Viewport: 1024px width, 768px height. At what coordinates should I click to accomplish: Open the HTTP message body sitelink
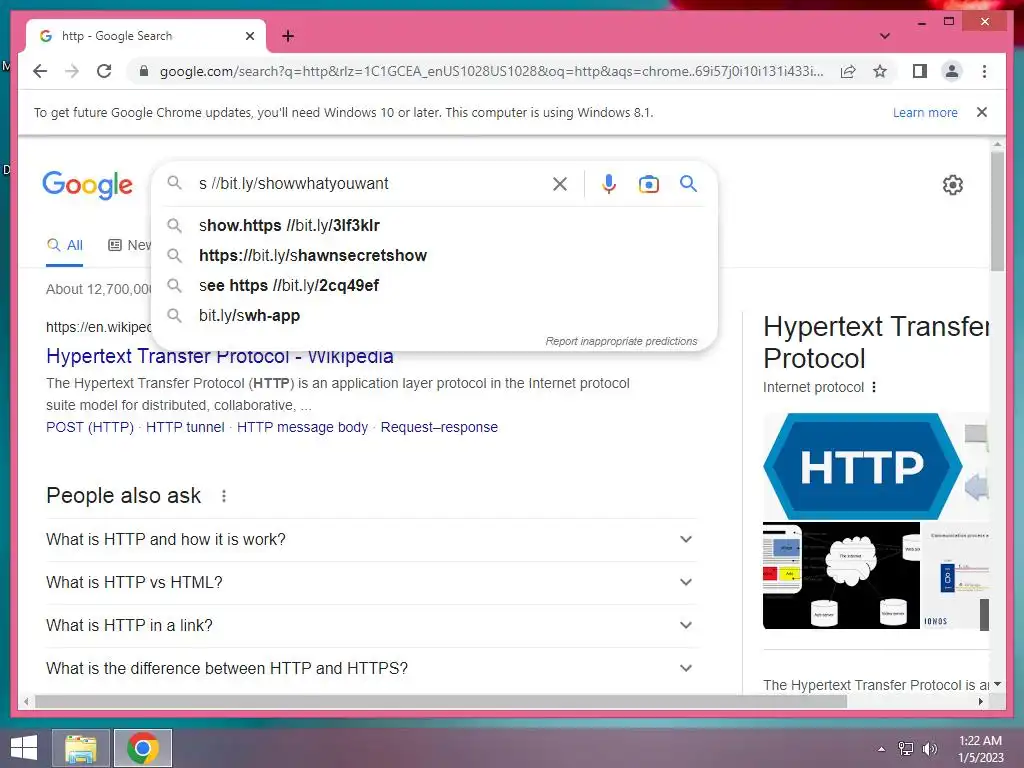tap(302, 427)
